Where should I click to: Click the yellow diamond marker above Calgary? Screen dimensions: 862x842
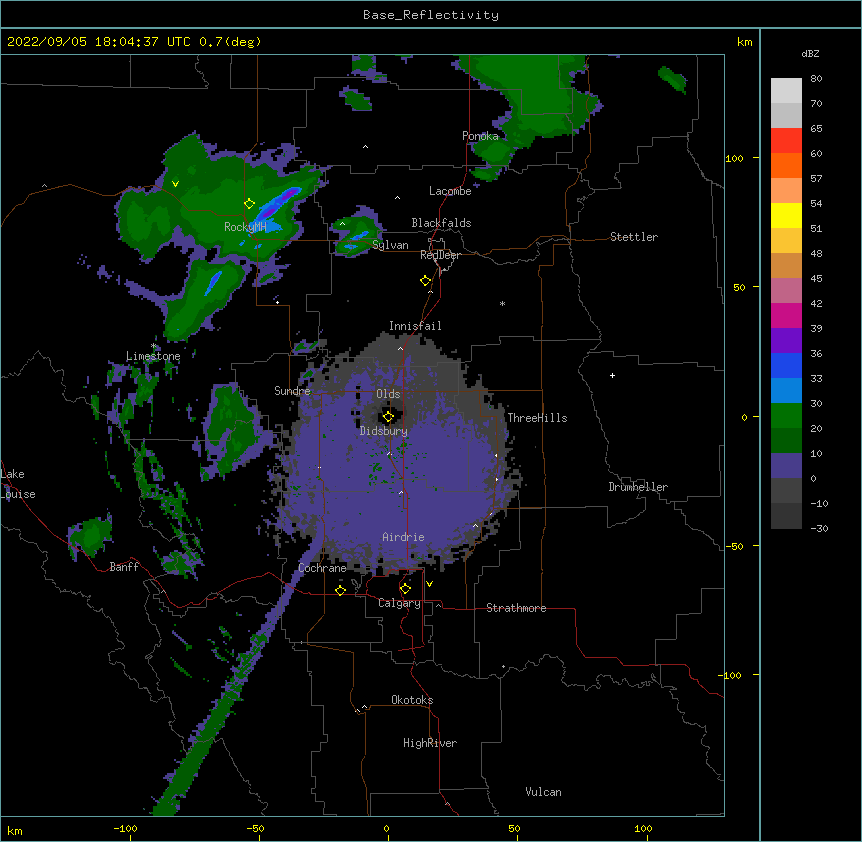(x=405, y=589)
